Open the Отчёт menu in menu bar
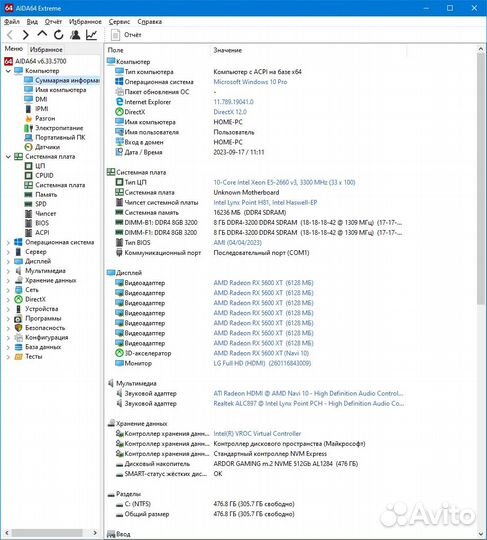This screenshot has height=540, width=487. point(53,22)
